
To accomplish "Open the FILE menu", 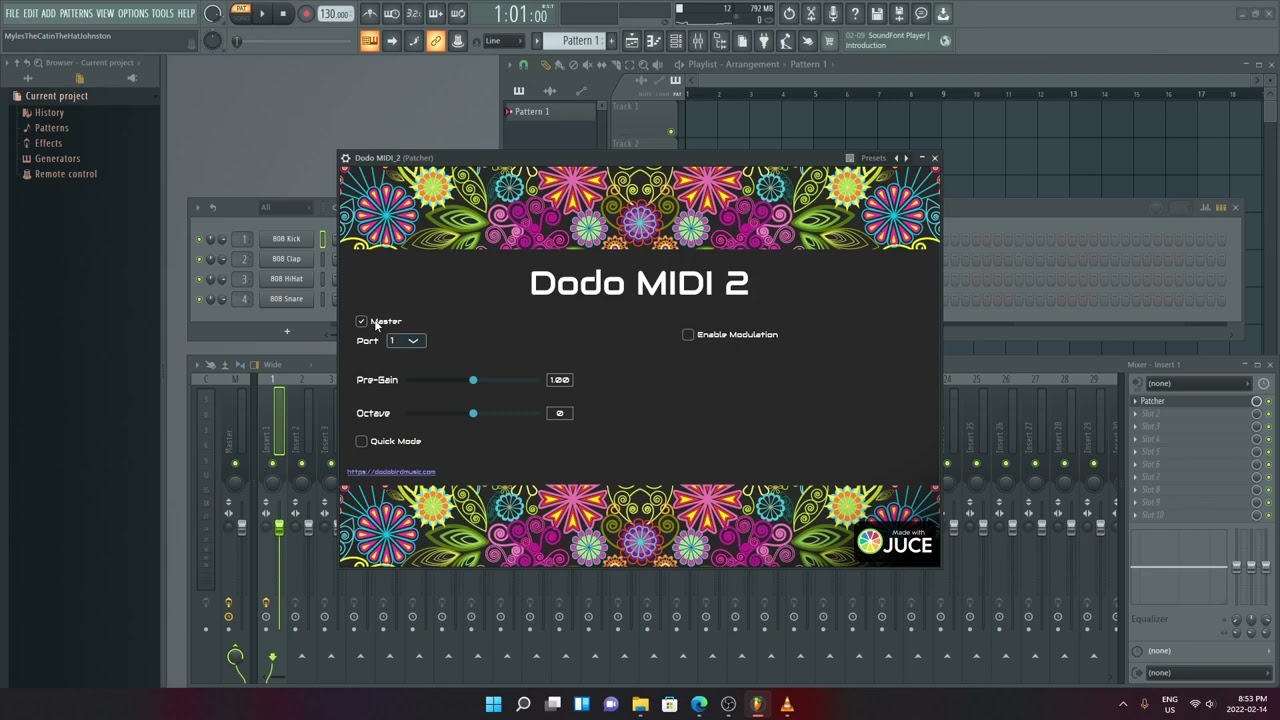I will point(13,14).
